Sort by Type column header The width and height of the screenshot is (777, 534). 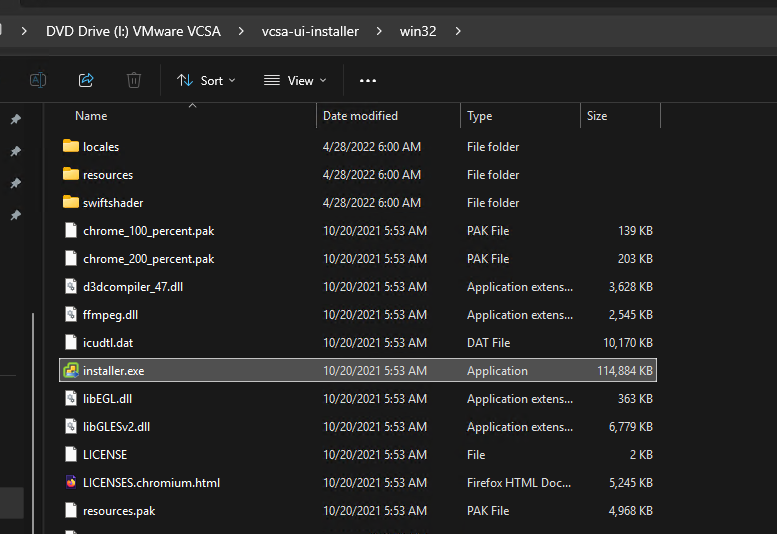pos(480,116)
